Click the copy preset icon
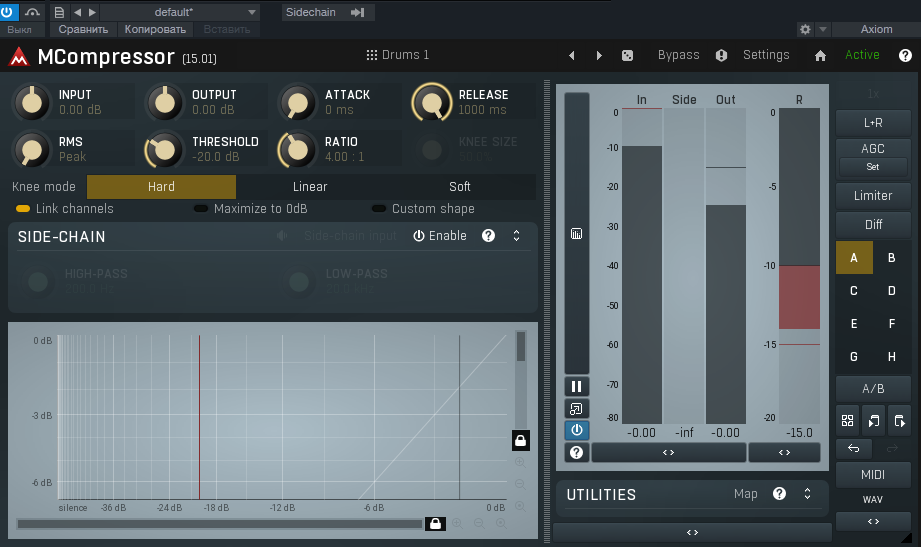921x547 pixels. [873, 420]
